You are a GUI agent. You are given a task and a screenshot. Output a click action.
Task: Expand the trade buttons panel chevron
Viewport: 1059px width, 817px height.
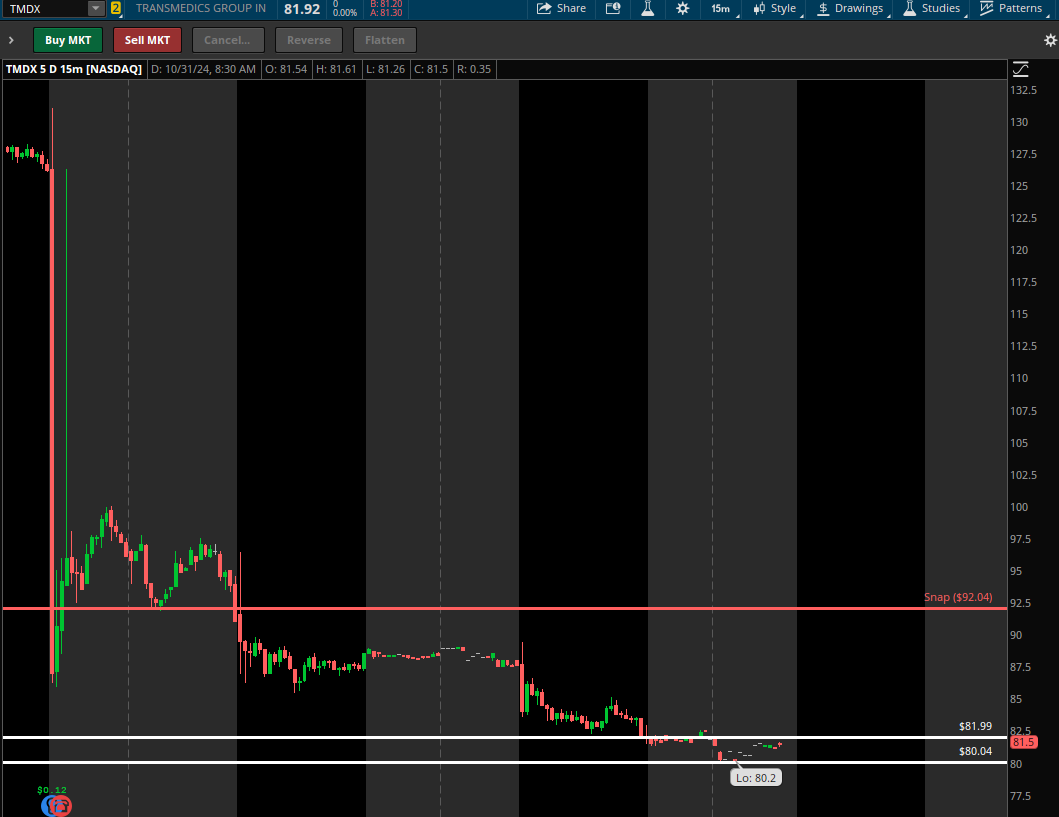tap(11, 40)
